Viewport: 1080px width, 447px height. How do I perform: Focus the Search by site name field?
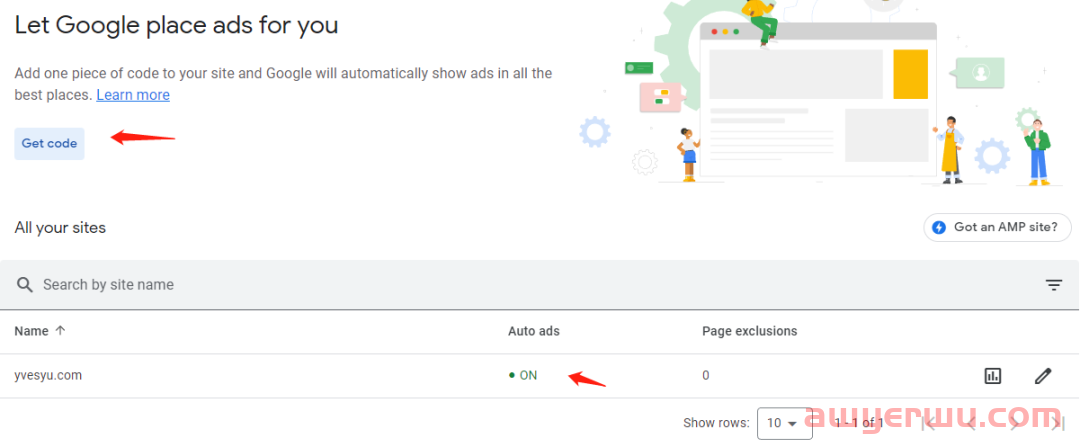(300, 285)
